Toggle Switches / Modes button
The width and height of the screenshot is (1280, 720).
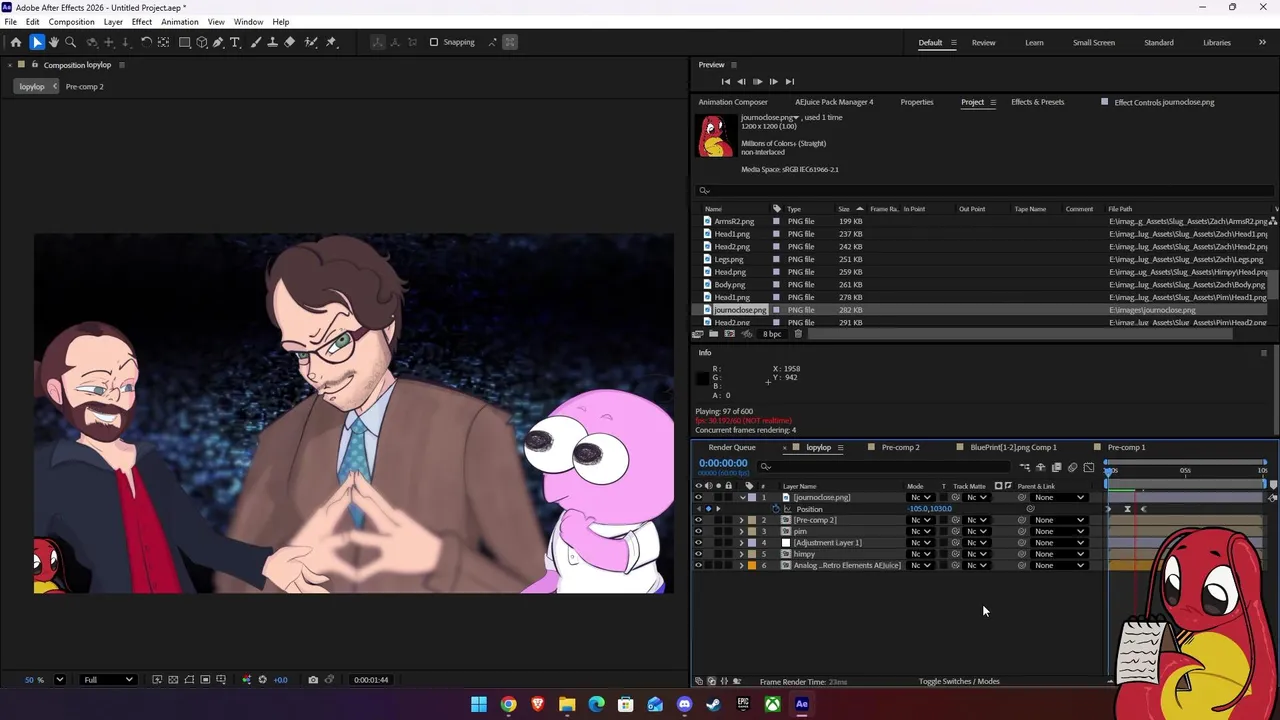pyautogui.click(x=959, y=681)
